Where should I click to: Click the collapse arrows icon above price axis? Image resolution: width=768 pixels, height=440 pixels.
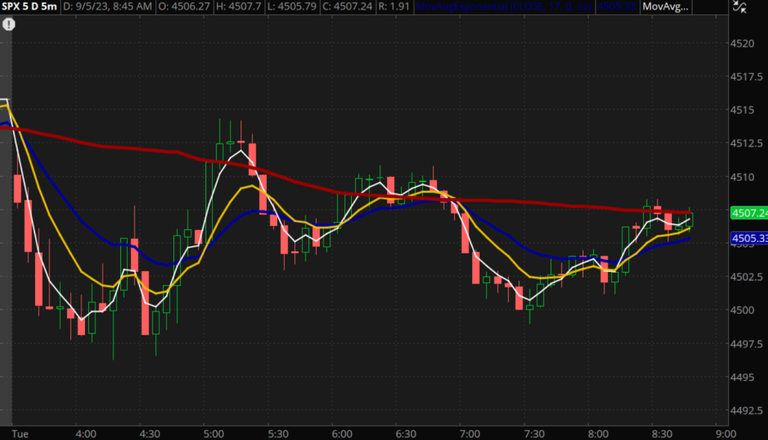739,6
